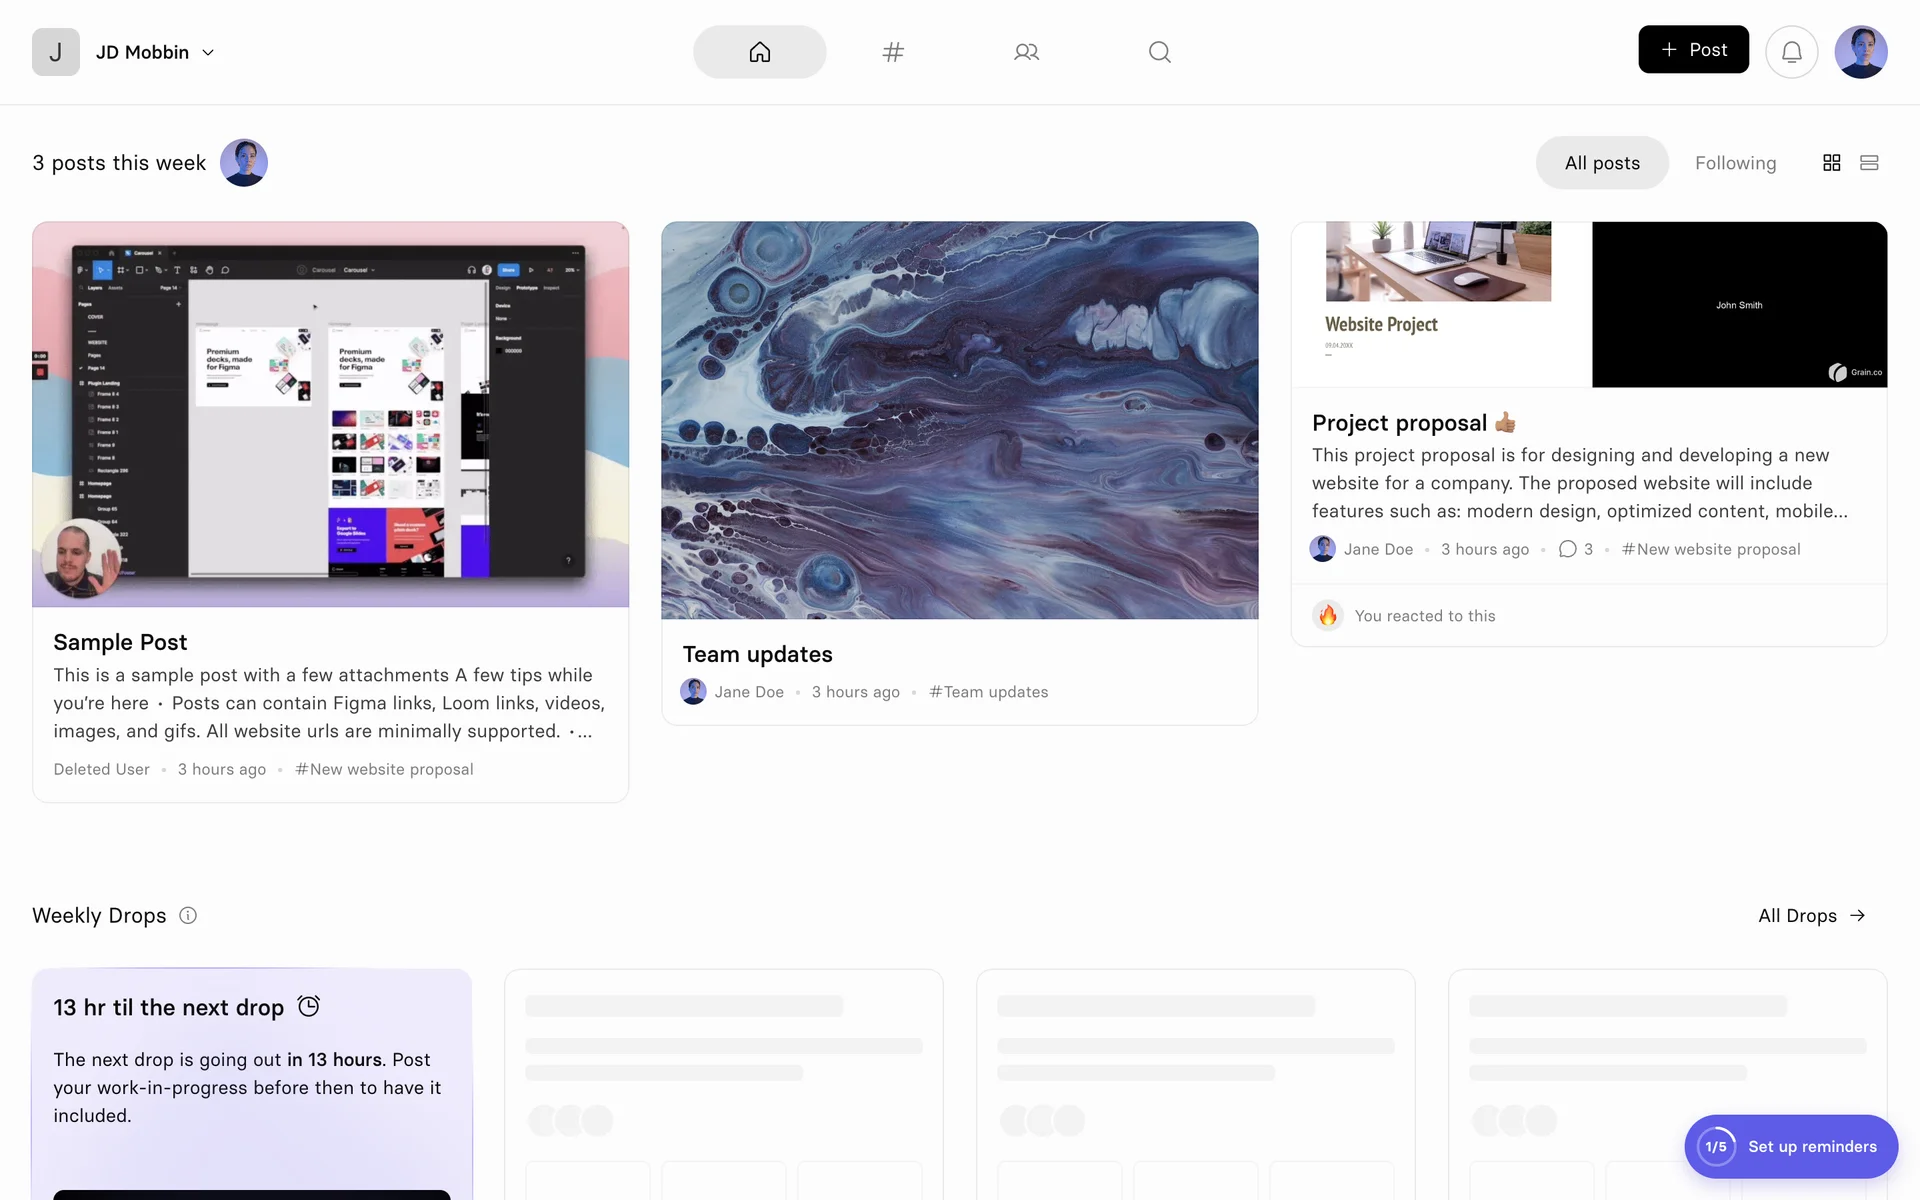Open the hashtag channels icon
This screenshot has height=1200, width=1920.
893,52
